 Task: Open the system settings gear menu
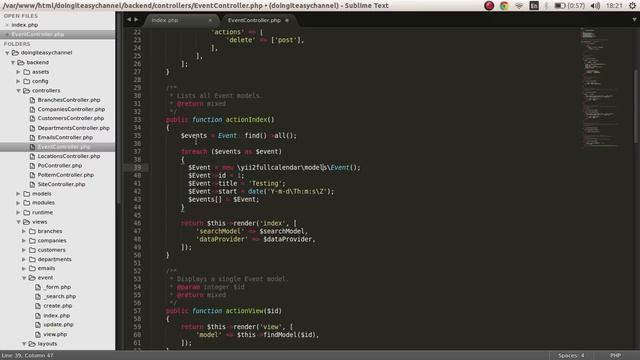(633, 6)
